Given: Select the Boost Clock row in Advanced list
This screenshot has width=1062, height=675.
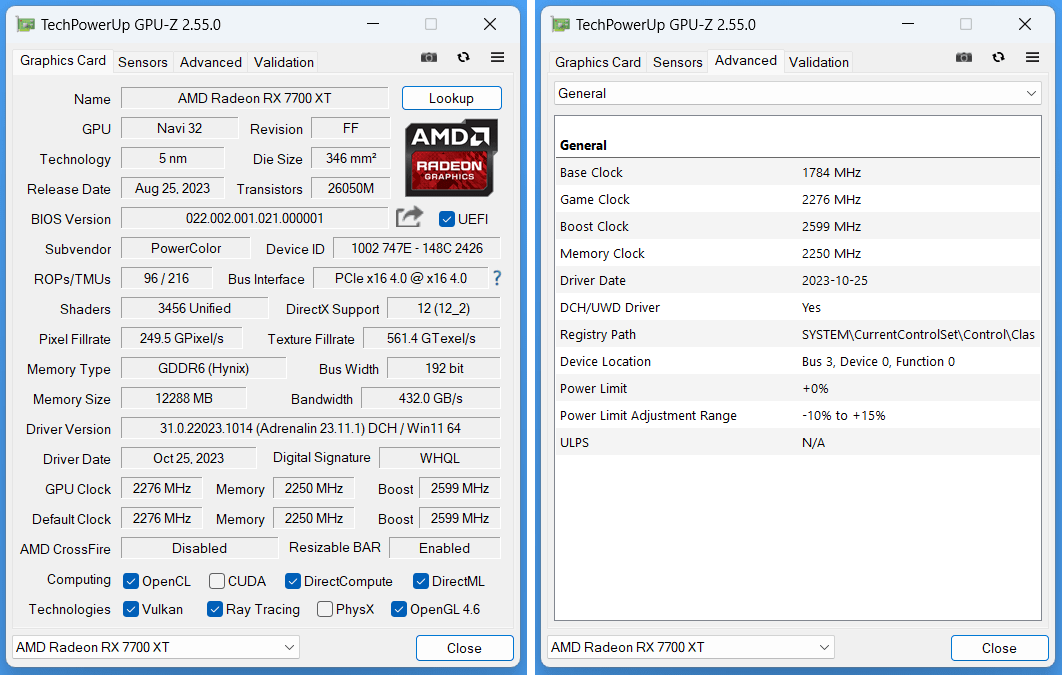Looking at the screenshot, I should (797, 227).
